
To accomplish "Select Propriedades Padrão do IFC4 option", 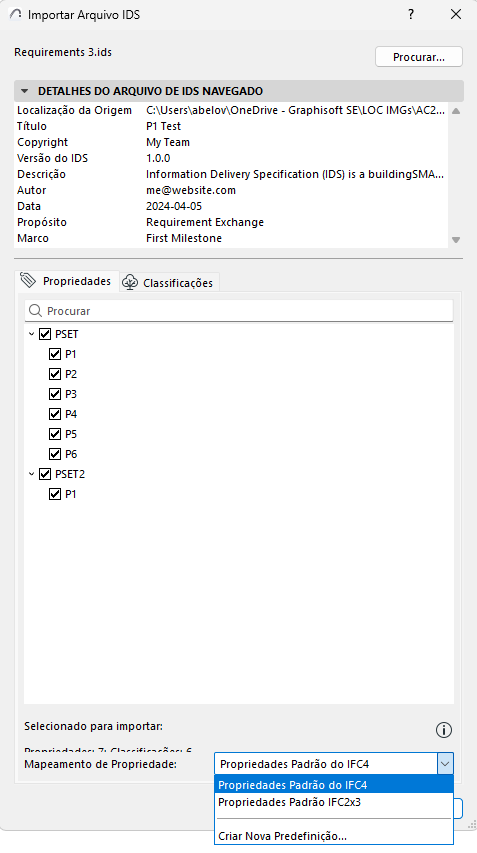I will pos(334,785).
